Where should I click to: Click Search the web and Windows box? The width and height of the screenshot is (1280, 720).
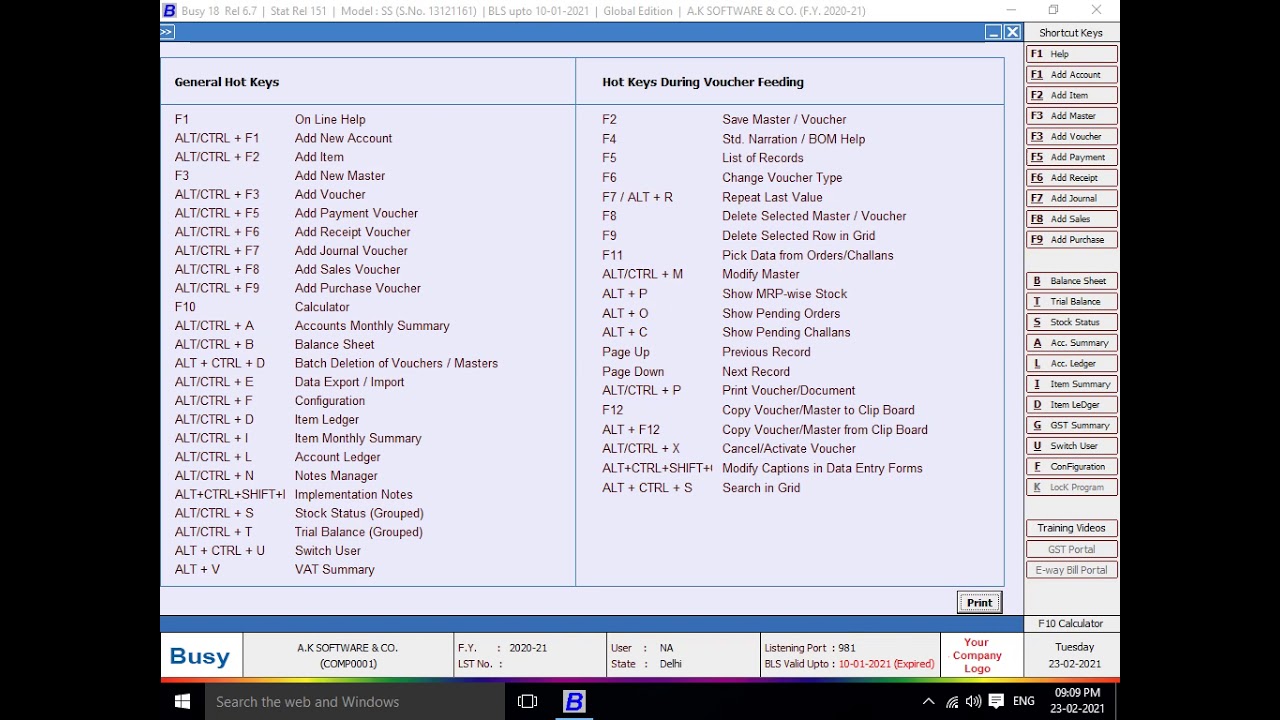pyautogui.click(x=354, y=702)
